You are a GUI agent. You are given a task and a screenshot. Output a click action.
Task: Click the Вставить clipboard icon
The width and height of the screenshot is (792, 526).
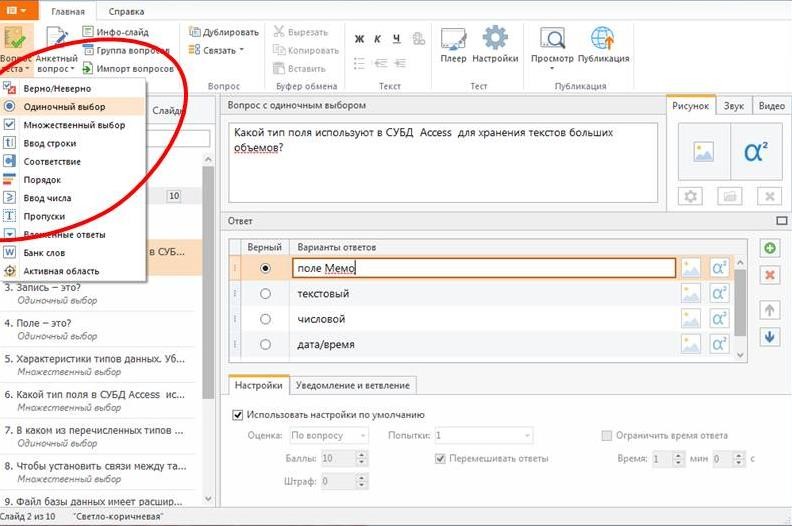tap(279, 68)
